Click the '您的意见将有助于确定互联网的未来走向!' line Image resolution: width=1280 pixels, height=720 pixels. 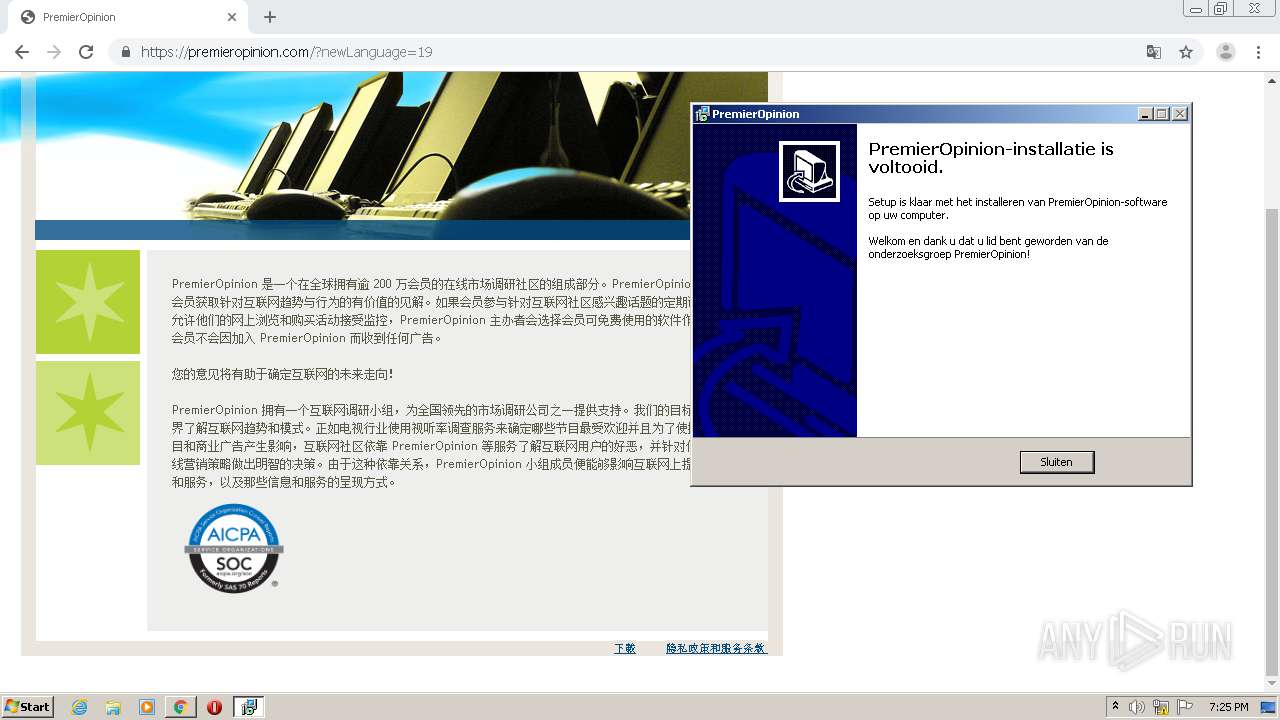[283, 374]
